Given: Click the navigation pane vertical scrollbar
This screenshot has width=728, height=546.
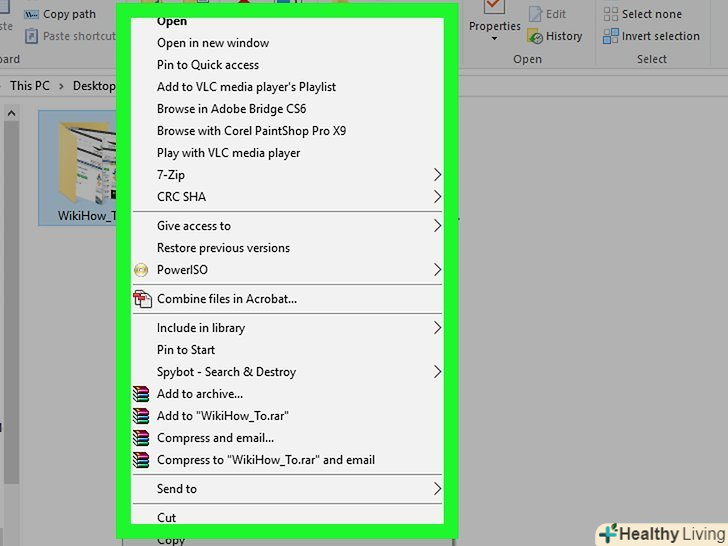Looking at the screenshot, I should click(12, 302).
